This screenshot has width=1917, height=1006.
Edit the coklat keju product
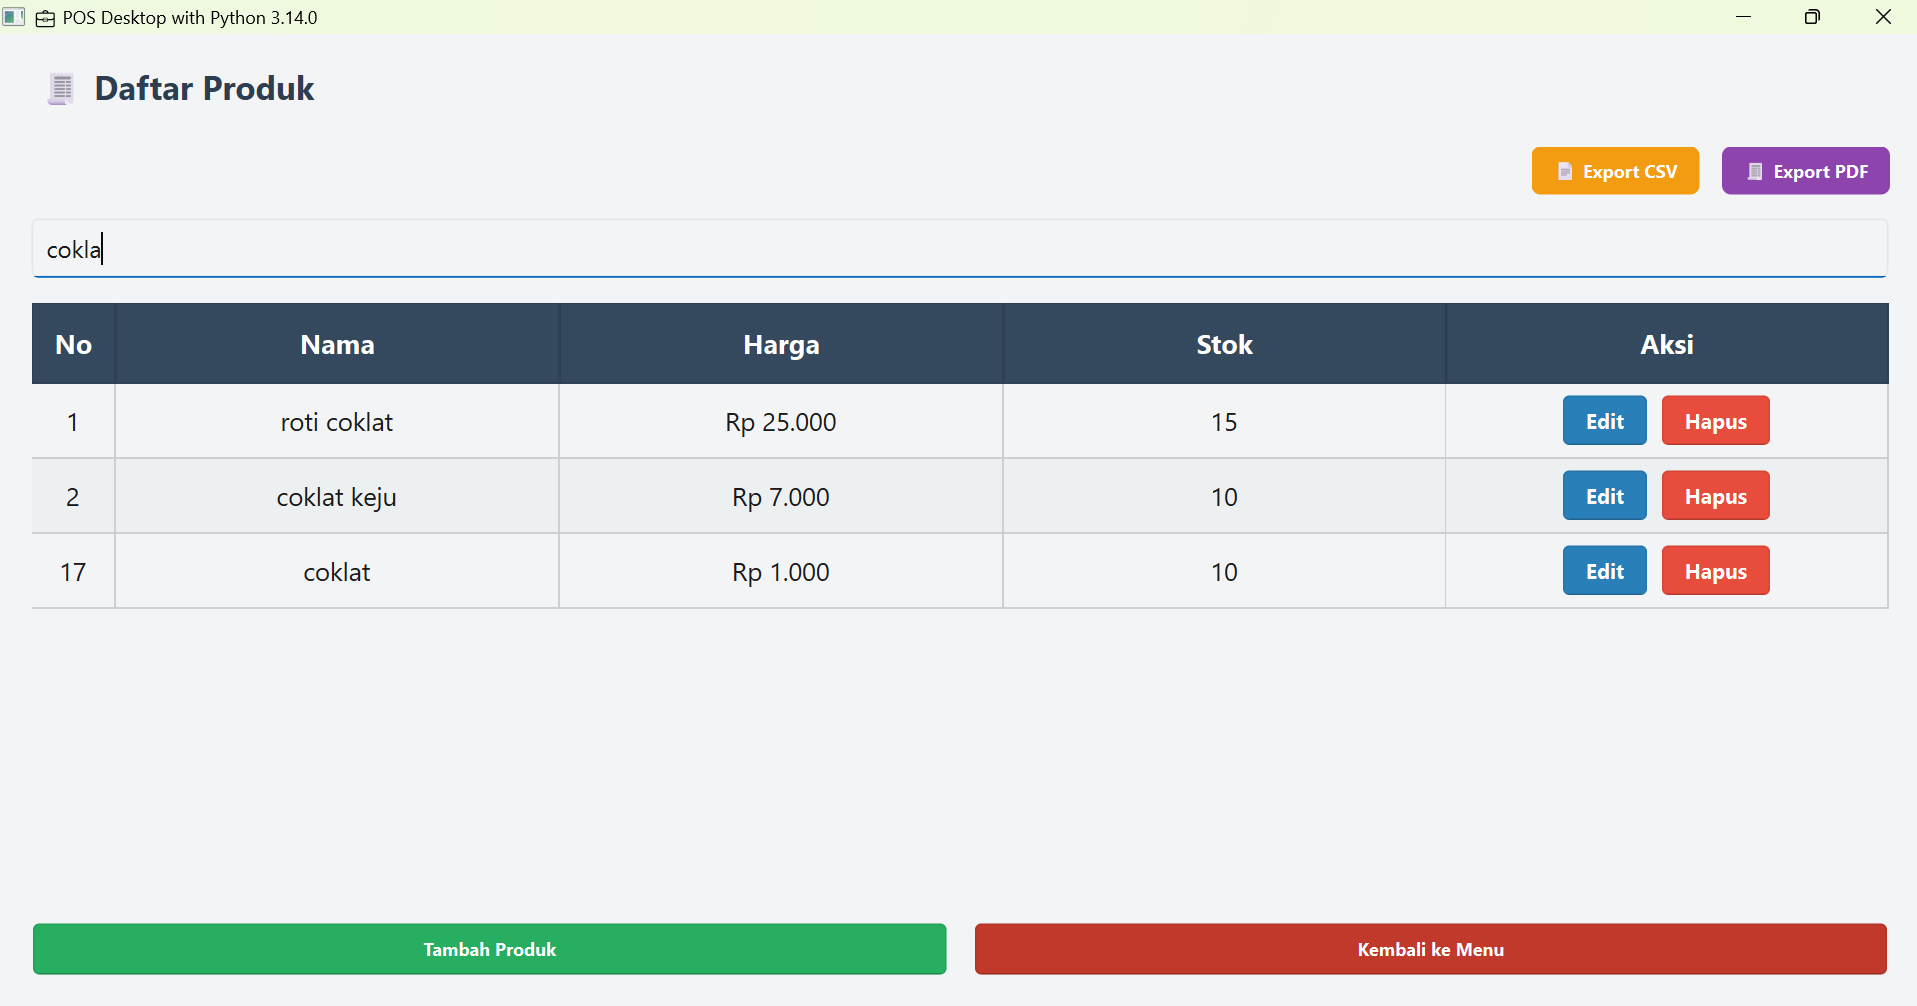pyautogui.click(x=1604, y=496)
